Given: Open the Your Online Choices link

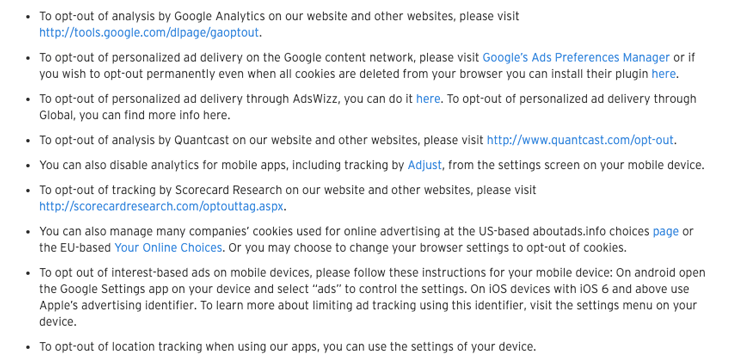Looking at the screenshot, I should (168, 248).
